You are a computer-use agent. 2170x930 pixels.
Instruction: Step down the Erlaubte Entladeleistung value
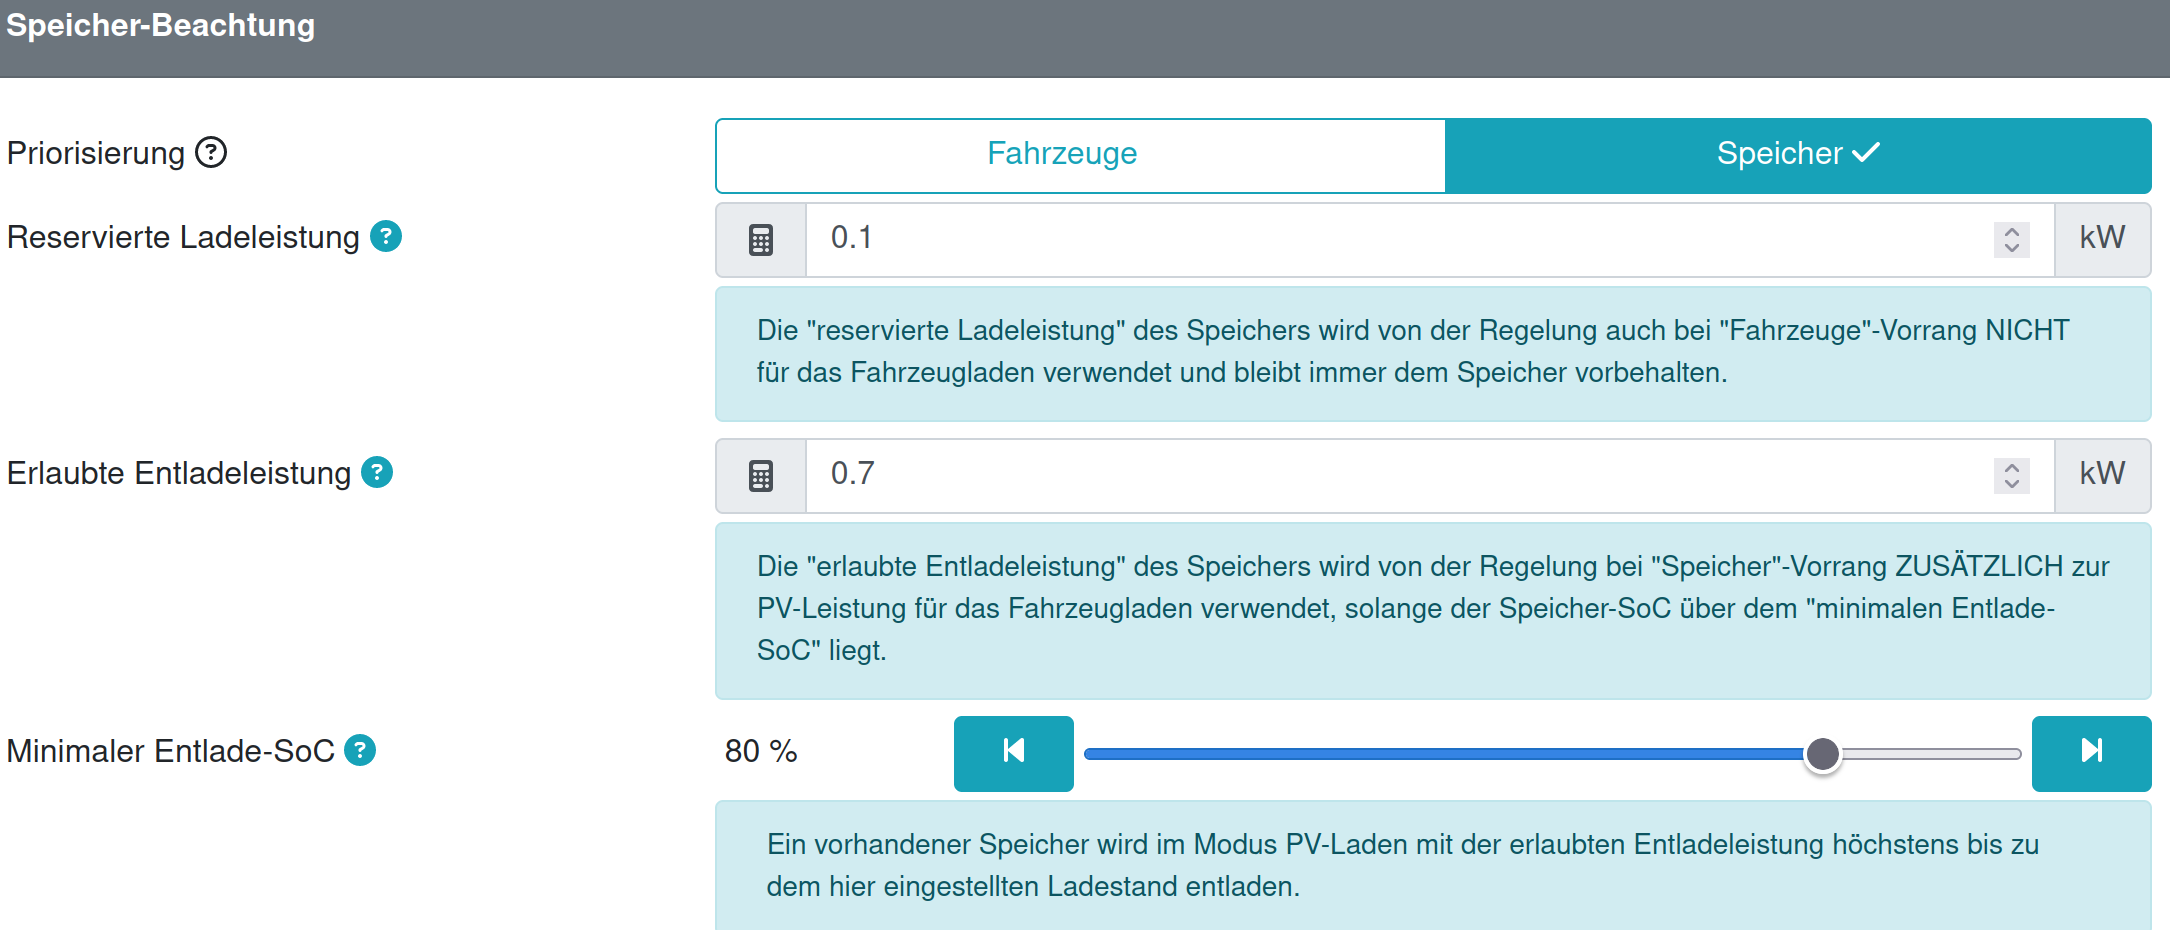coord(2012,484)
